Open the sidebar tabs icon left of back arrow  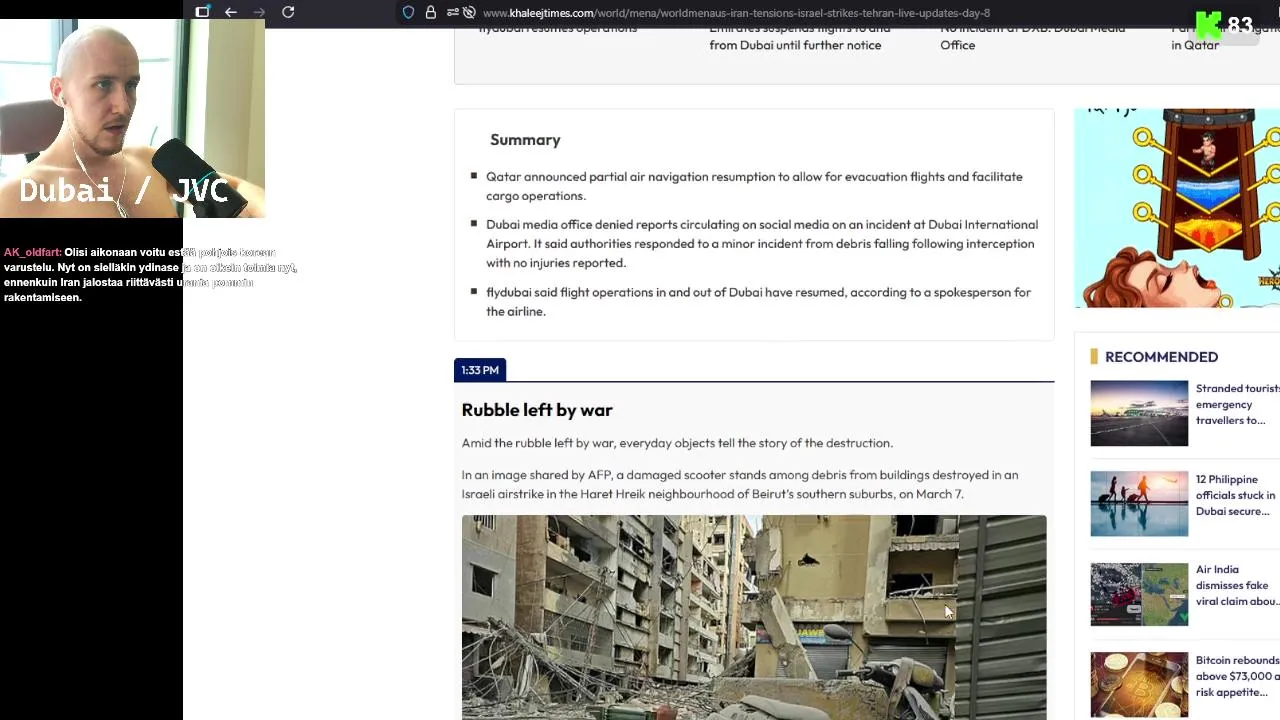coord(202,12)
